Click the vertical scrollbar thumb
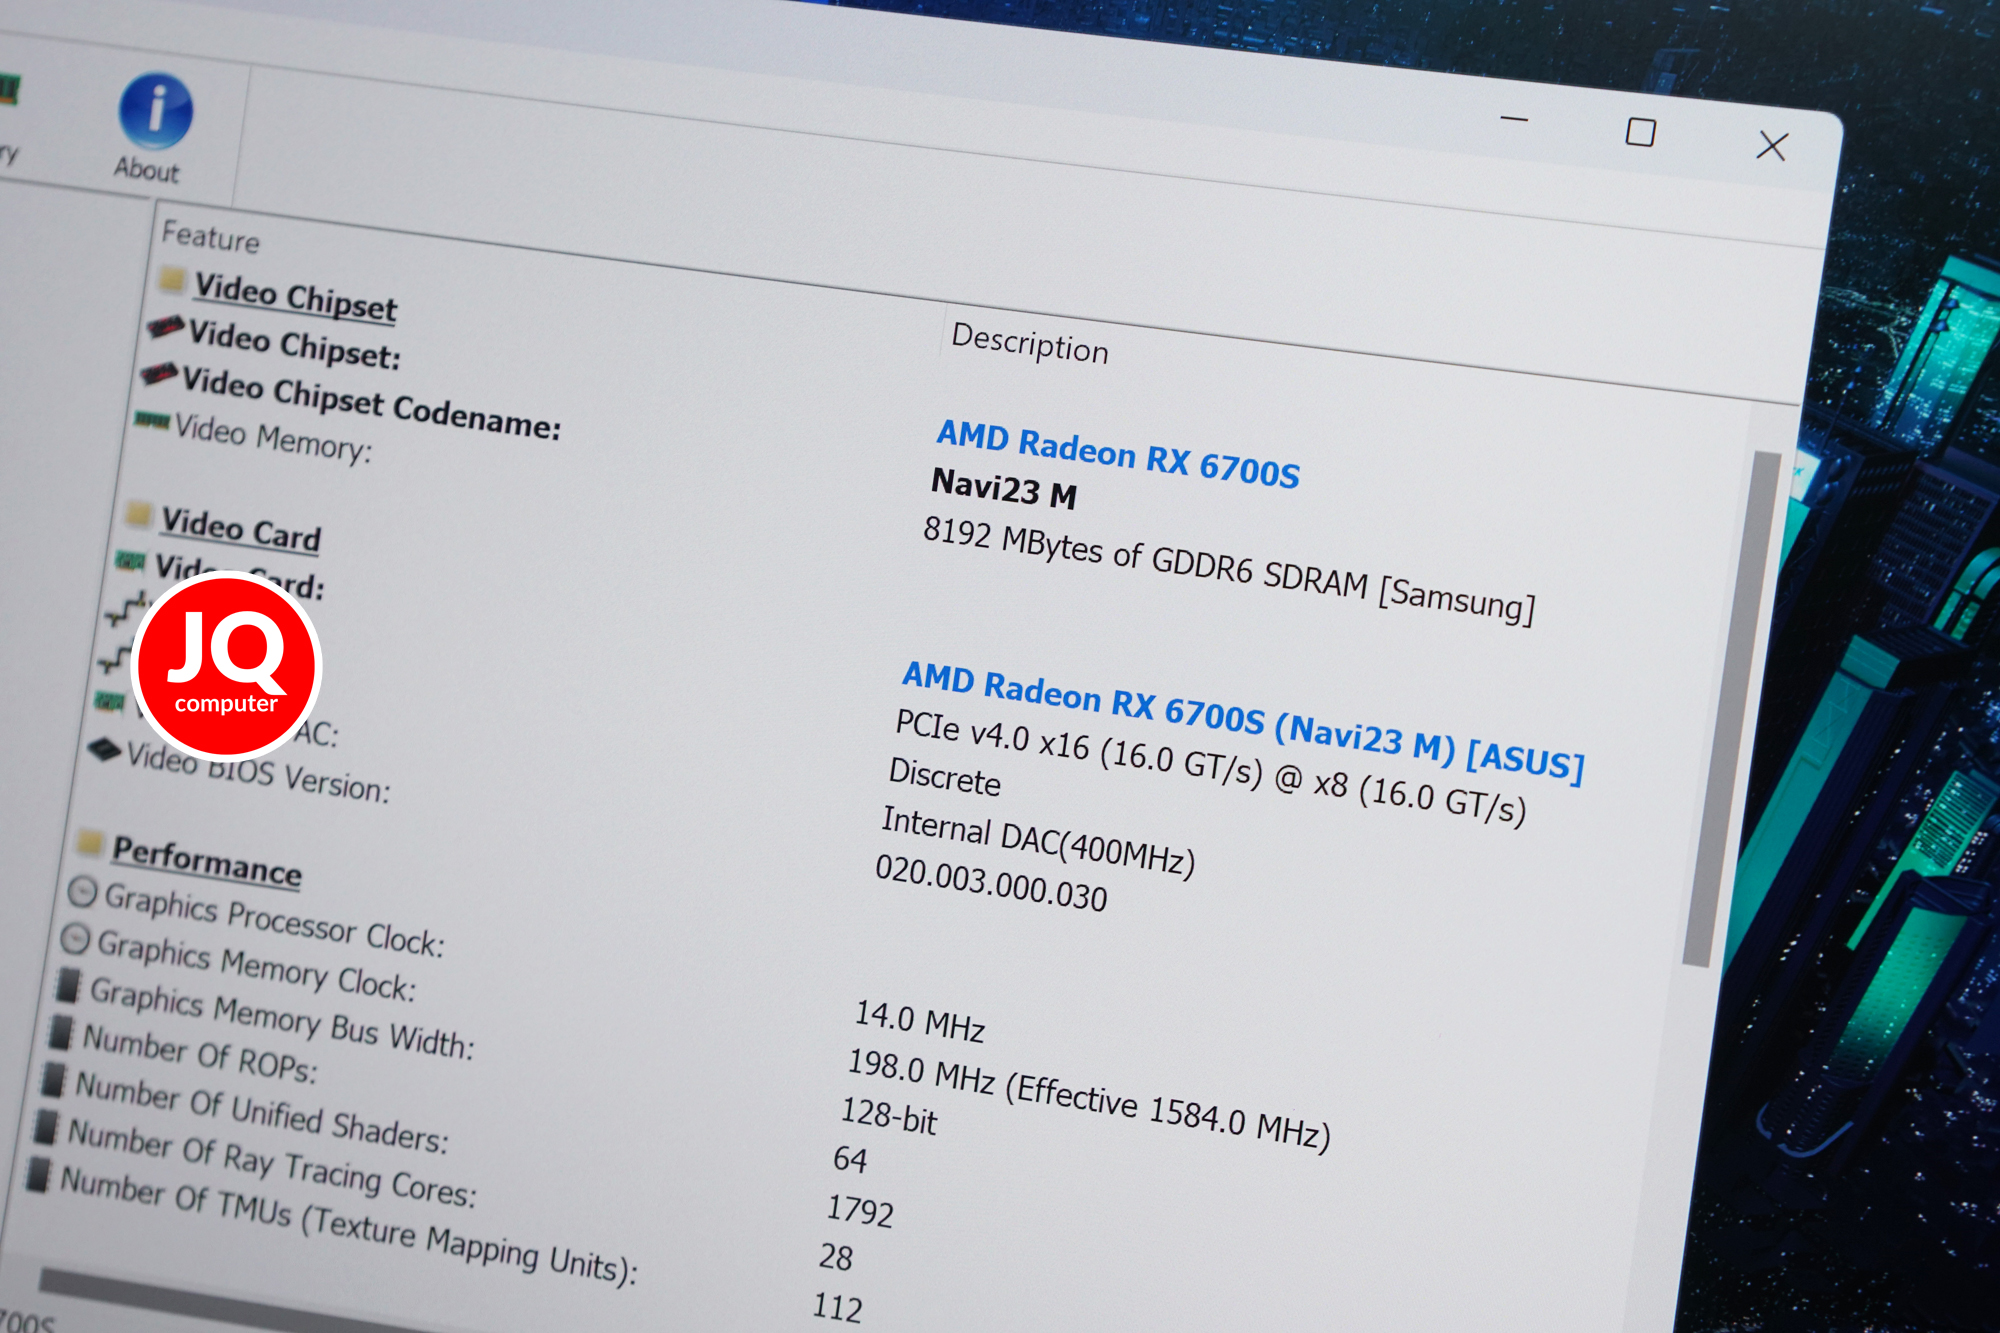This screenshot has width=2000, height=1333. click(1731, 709)
